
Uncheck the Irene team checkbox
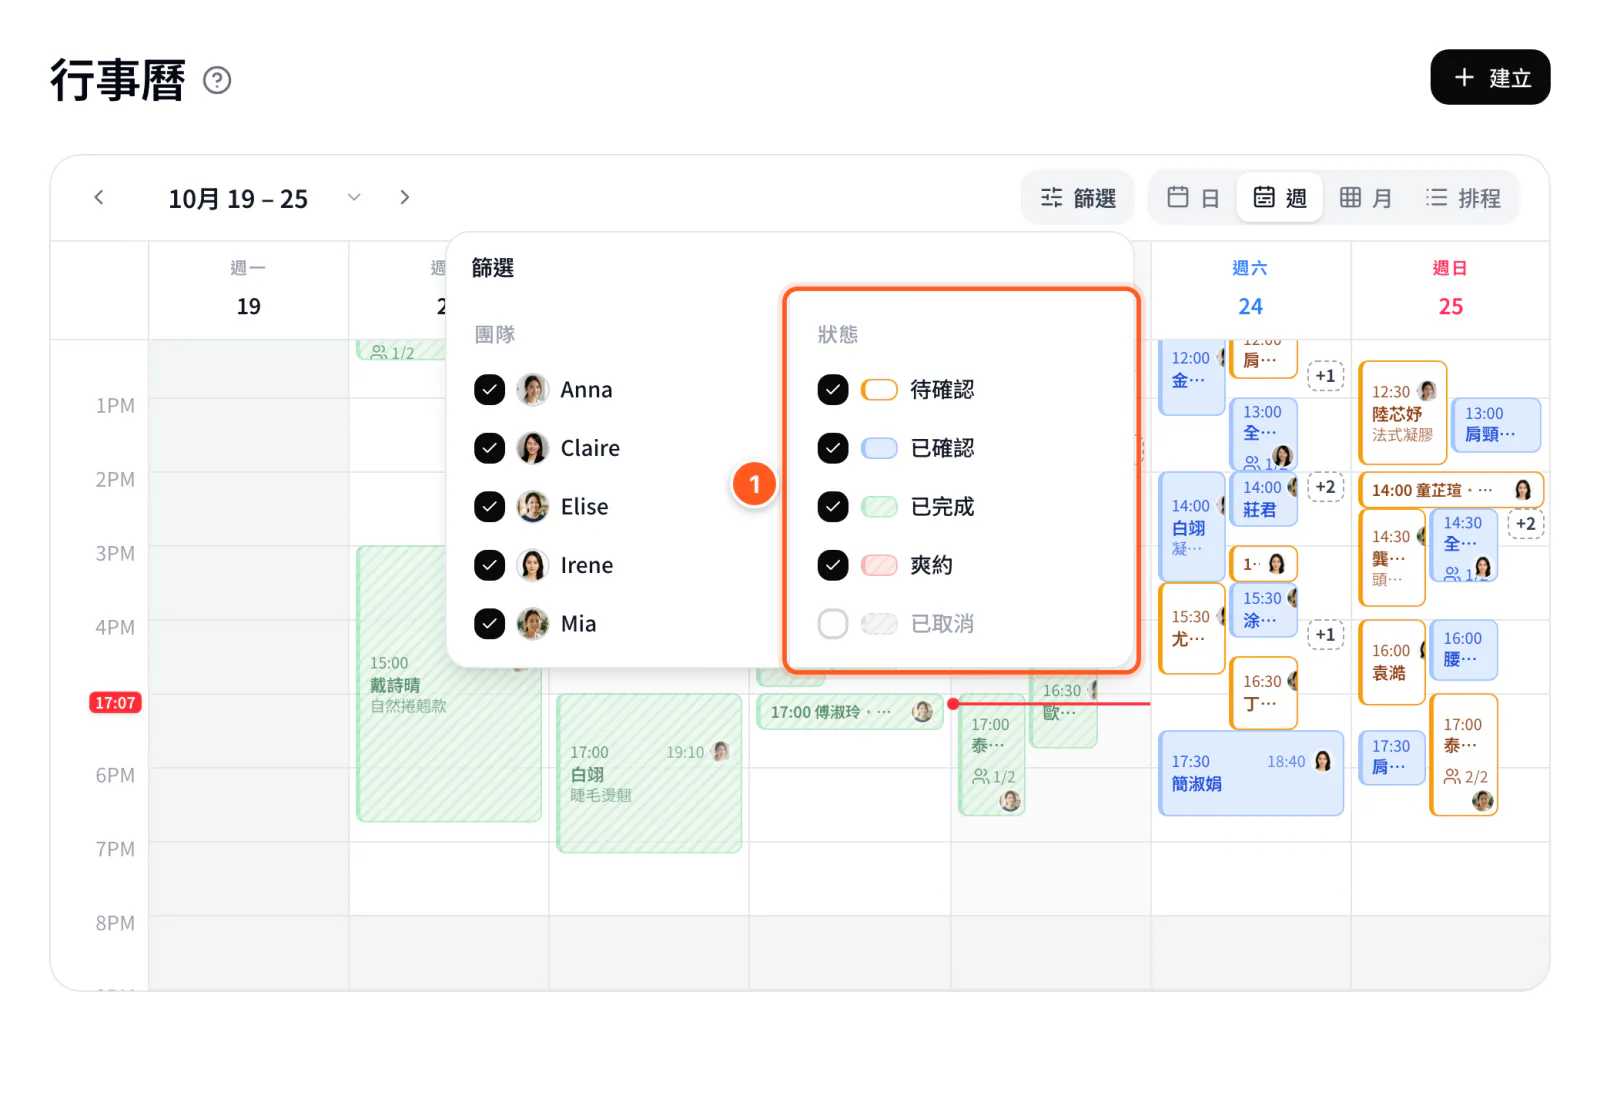tap(489, 565)
